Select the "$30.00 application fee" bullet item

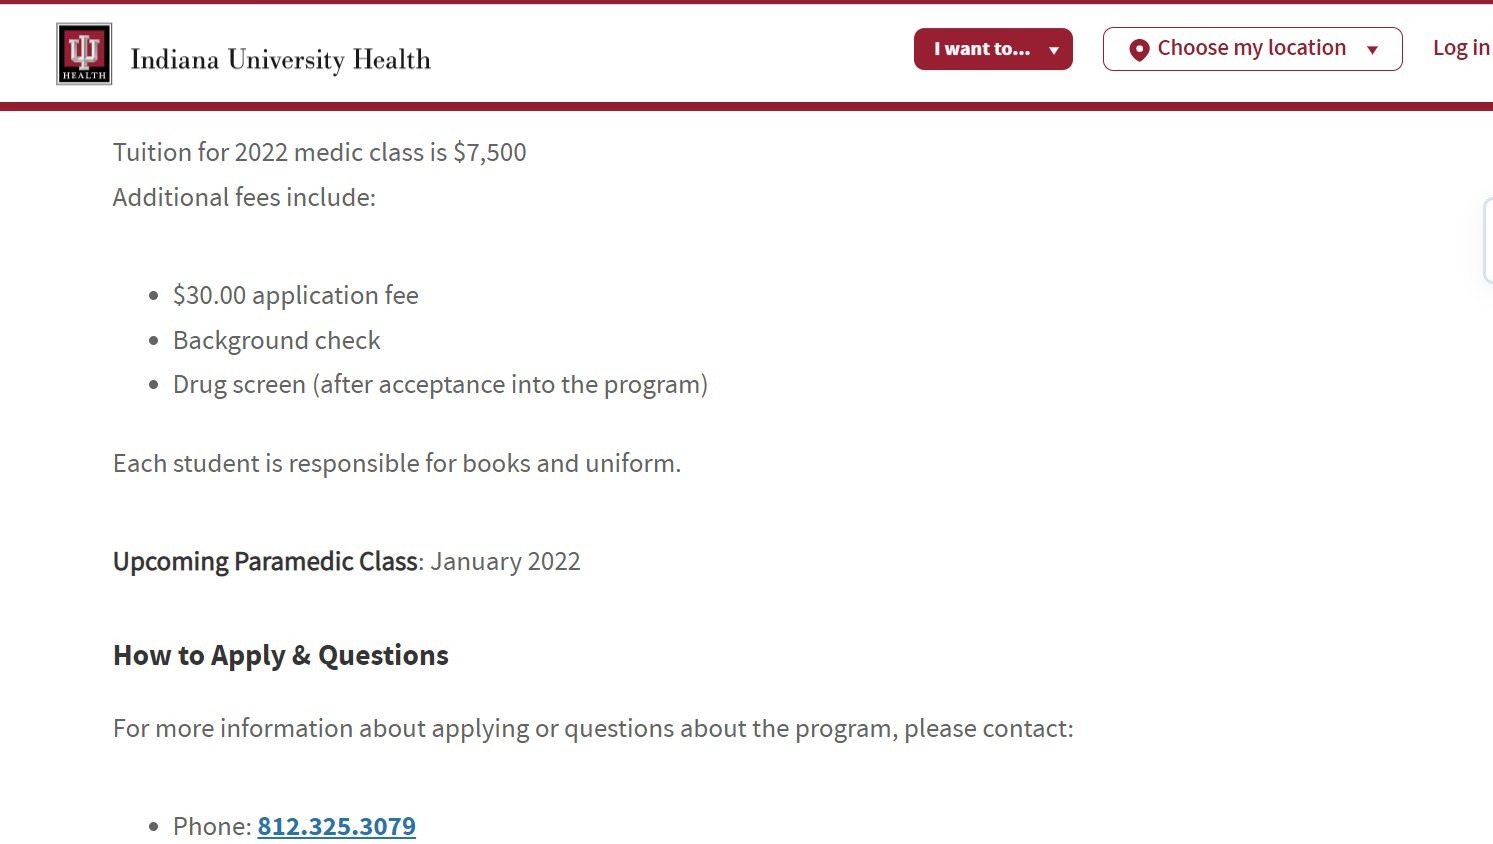pos(296,295)
